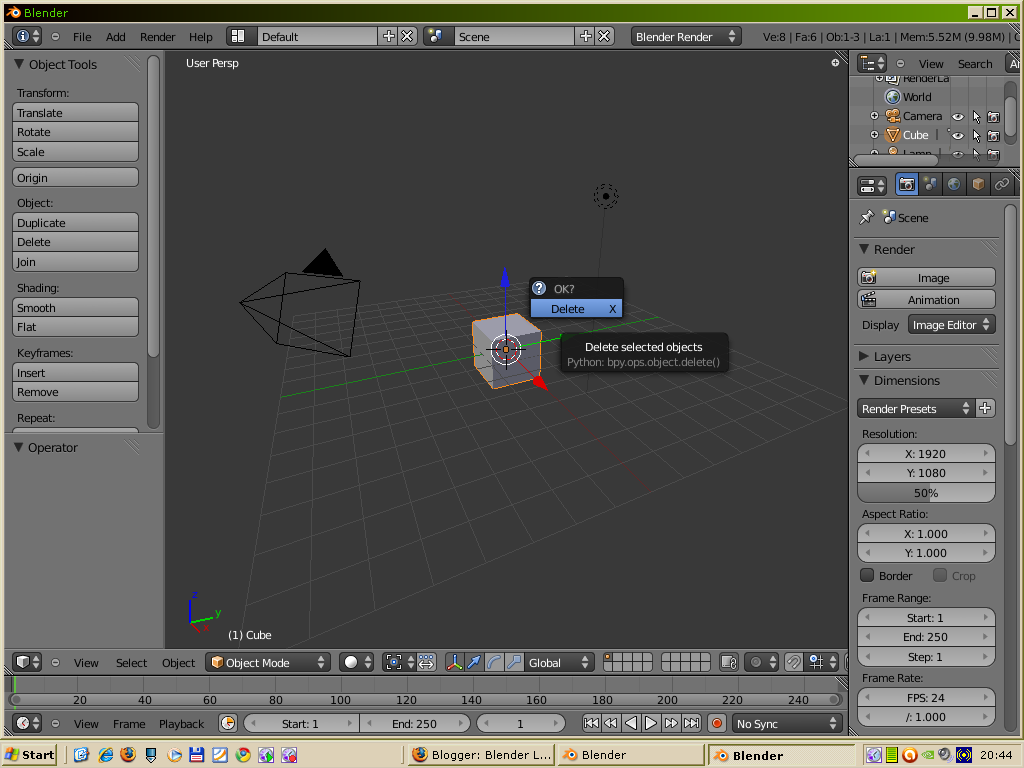The image size is (1024, 768).
Task: Toggle automatic keyframe record button
Action: 716,723
